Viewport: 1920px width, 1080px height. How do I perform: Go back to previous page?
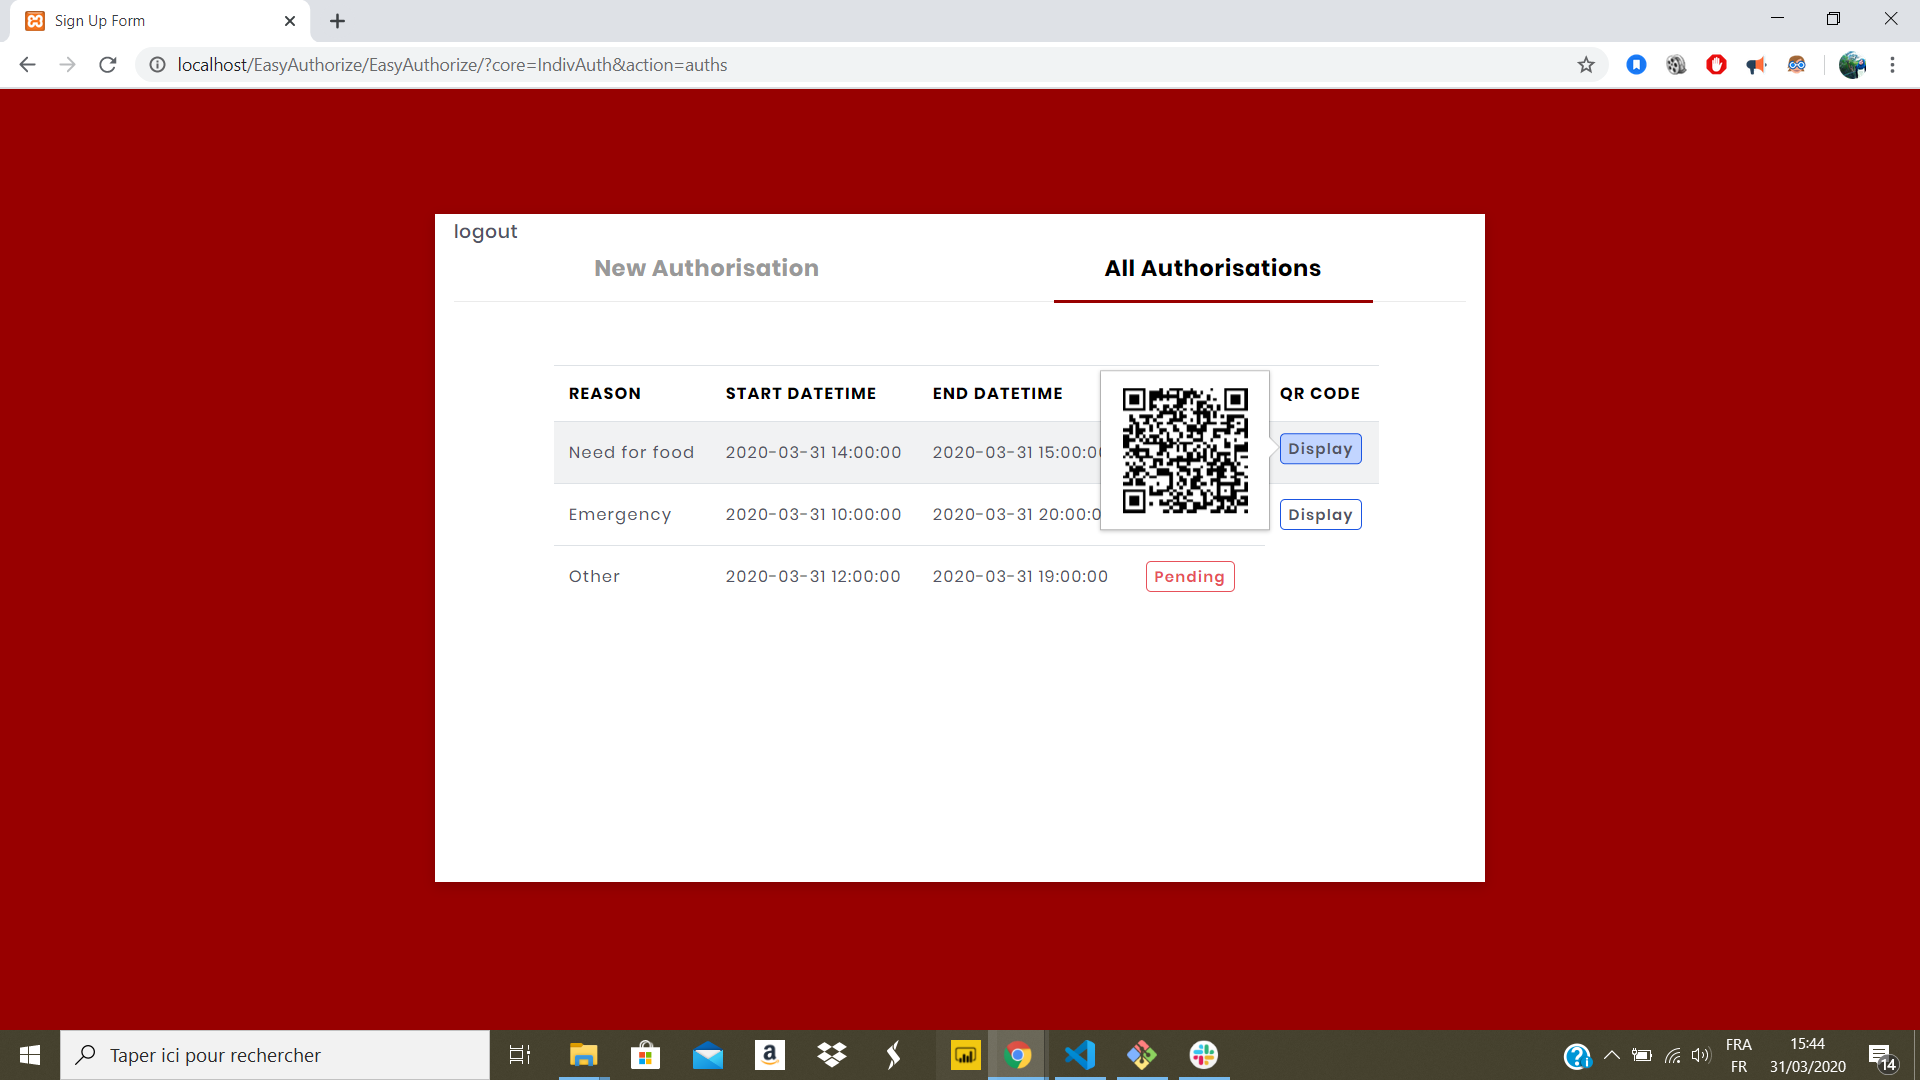point(27,65)
